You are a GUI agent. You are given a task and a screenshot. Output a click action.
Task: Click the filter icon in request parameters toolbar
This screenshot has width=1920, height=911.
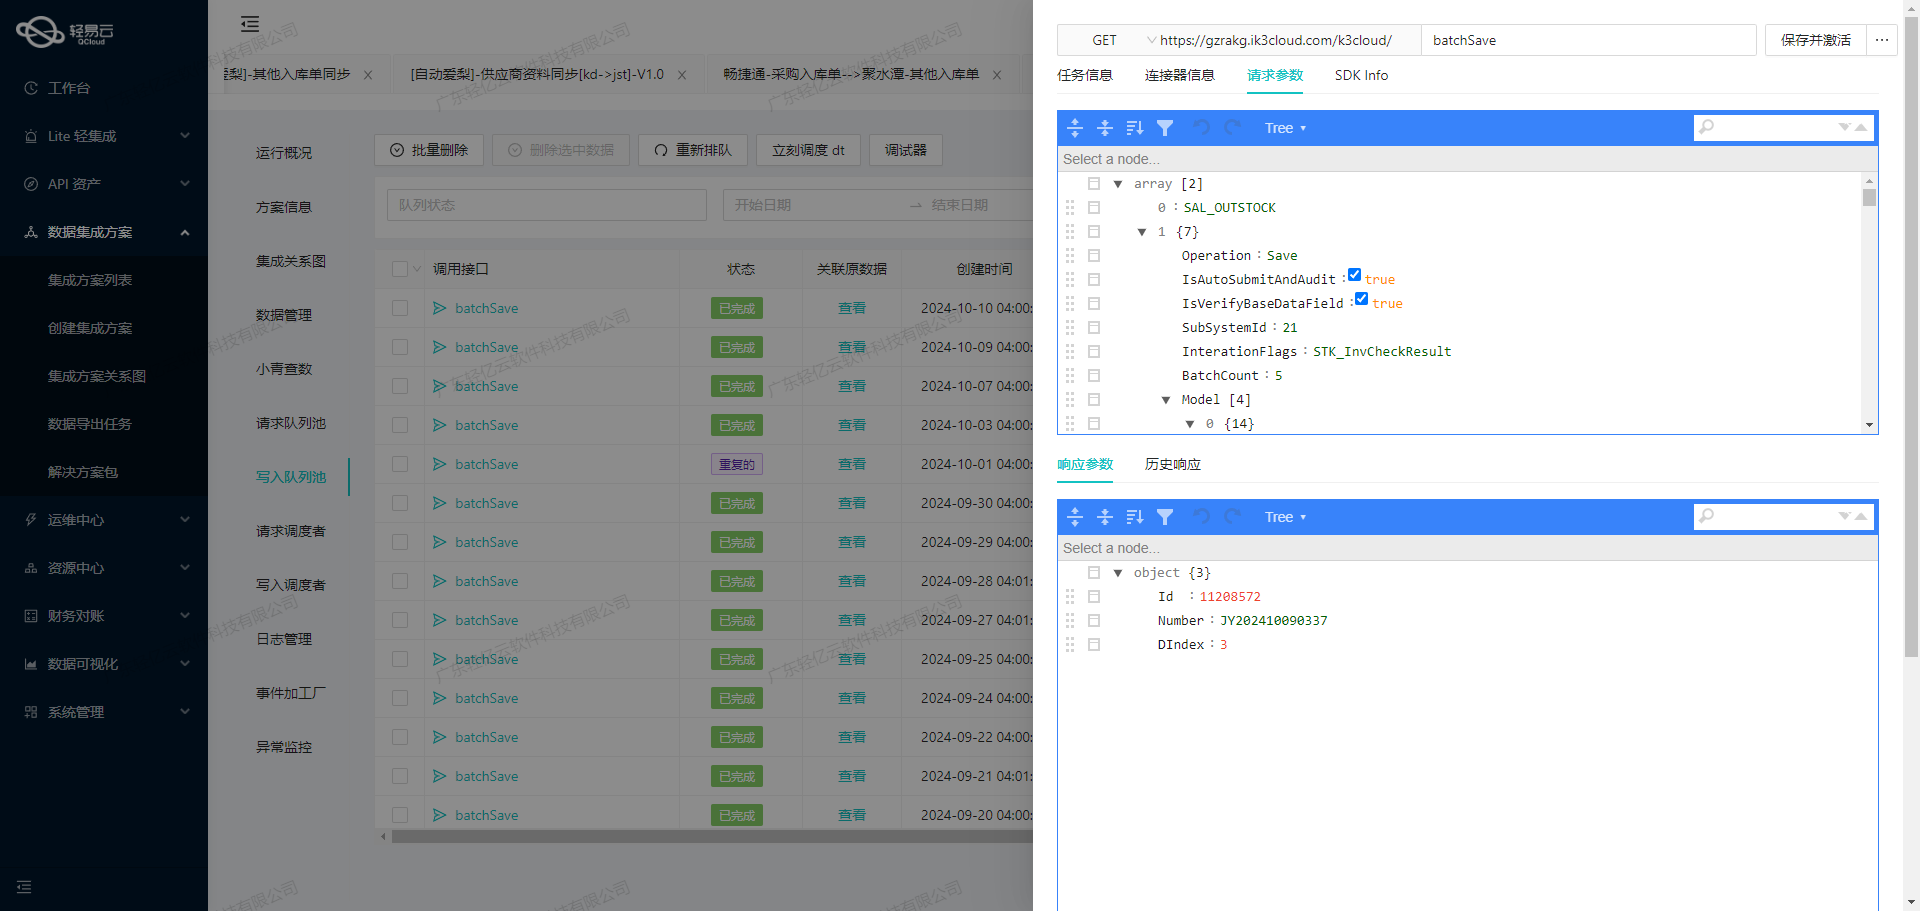click(1164, 127)
